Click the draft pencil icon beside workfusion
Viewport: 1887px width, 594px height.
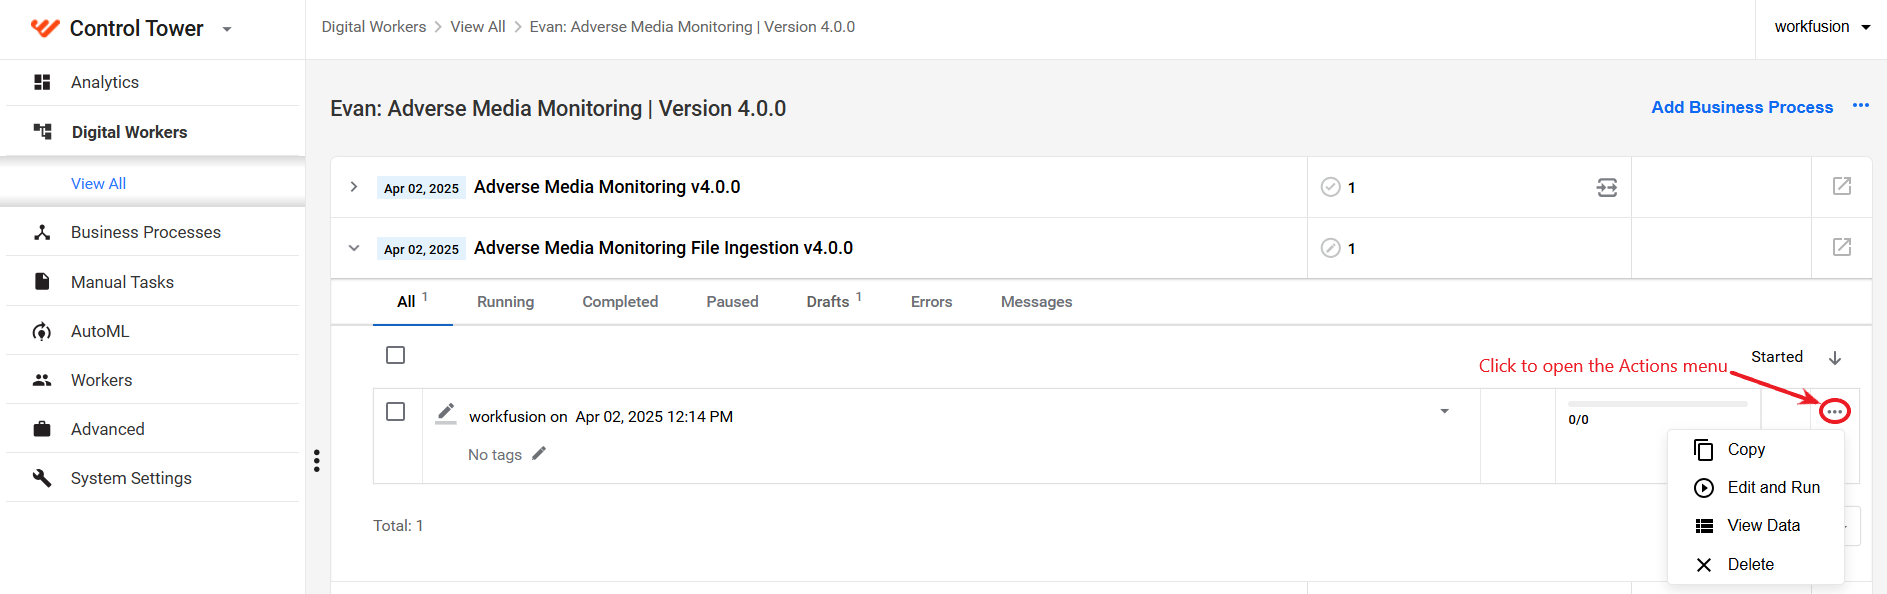[x=446, y=414]
